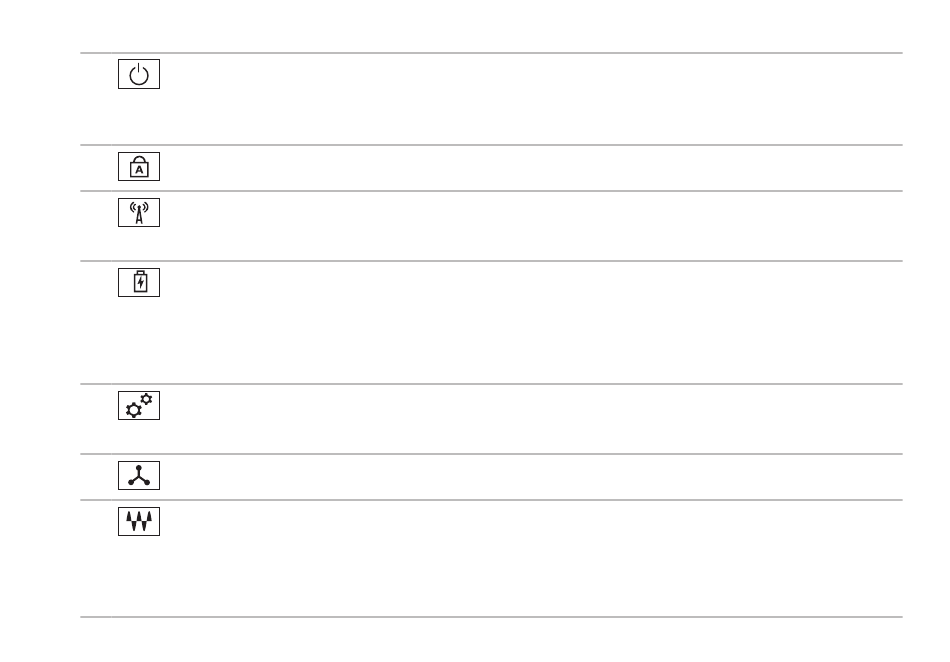Click the narrow cell before the antenna icon

96,226
